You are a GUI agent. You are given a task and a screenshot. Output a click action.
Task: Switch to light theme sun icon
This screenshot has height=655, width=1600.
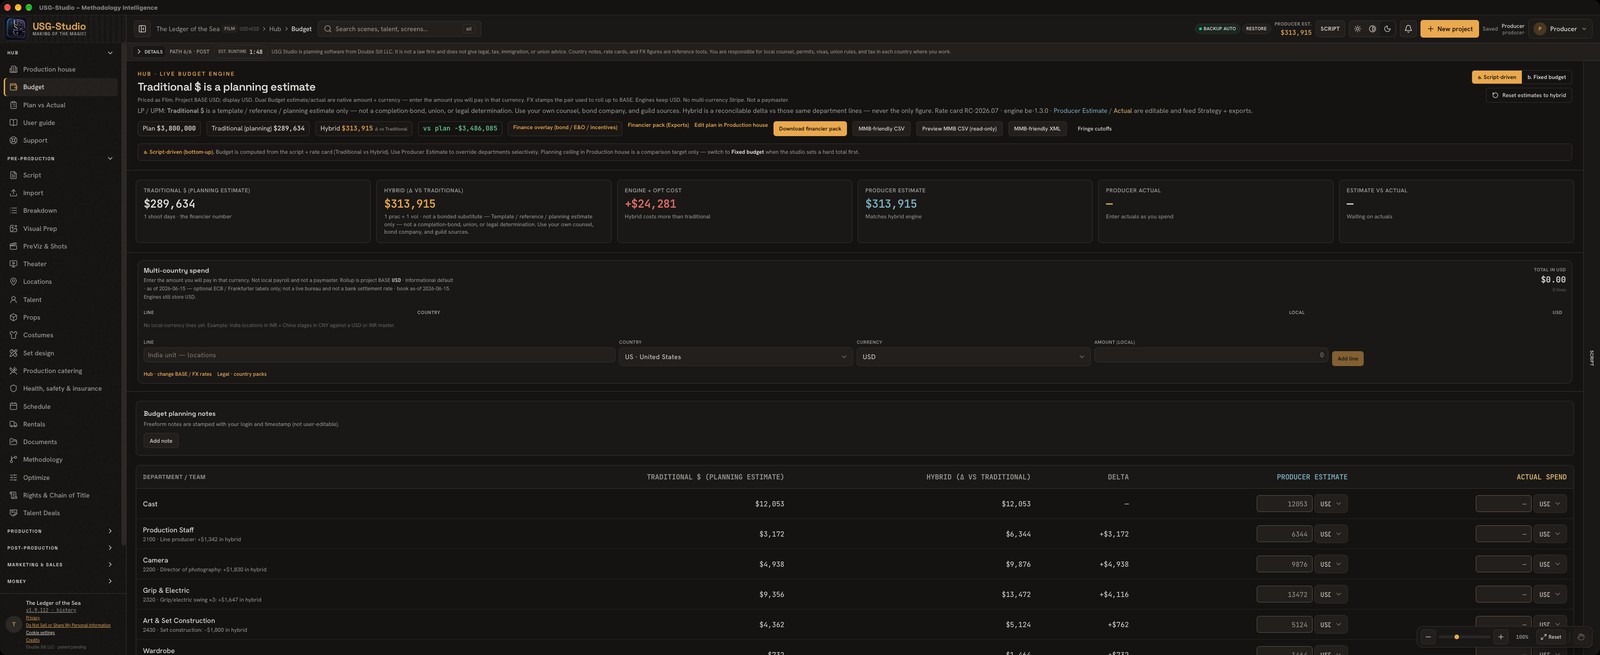[1357, 29]
